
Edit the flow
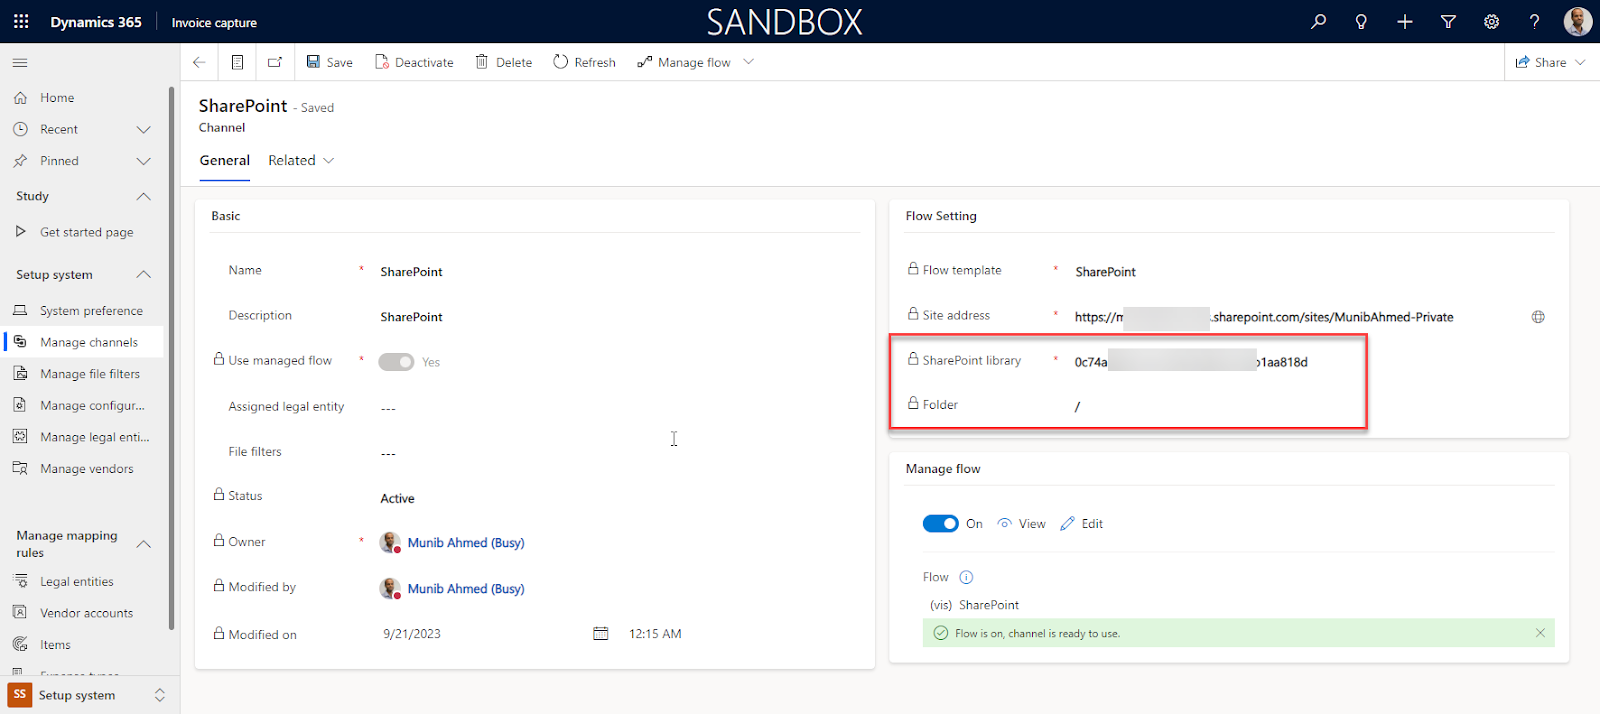1081,524
